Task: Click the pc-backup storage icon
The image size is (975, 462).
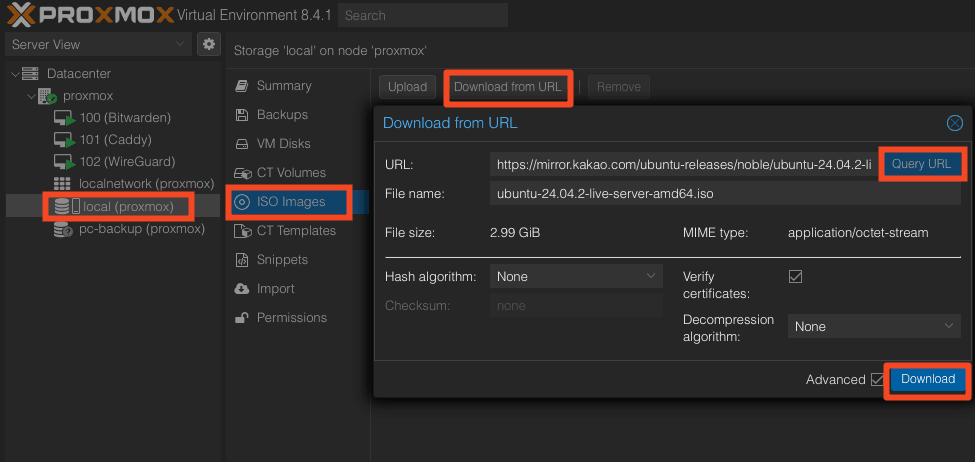Action: tap(63, 229)
